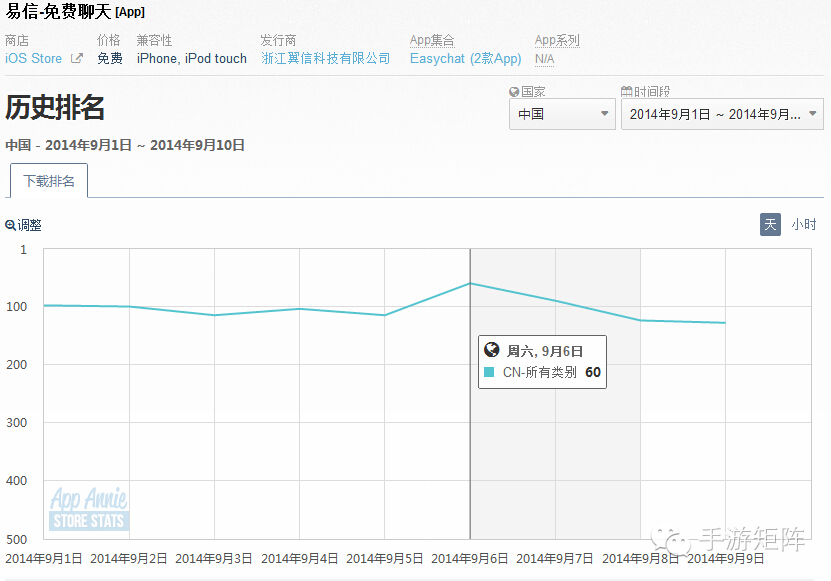
Task: Click the 调整 text link
Action: pyautogui.click(x=30, y=225)
